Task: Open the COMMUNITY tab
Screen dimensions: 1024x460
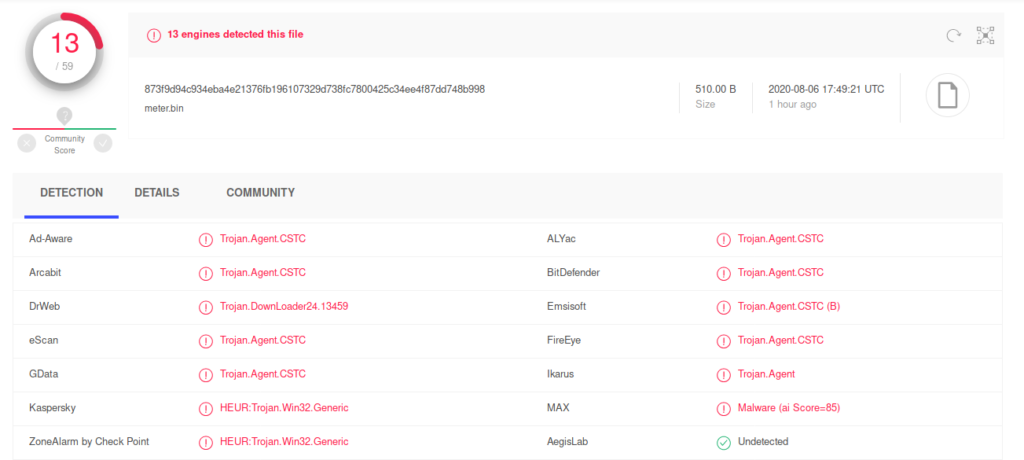Action: (260, 192)
